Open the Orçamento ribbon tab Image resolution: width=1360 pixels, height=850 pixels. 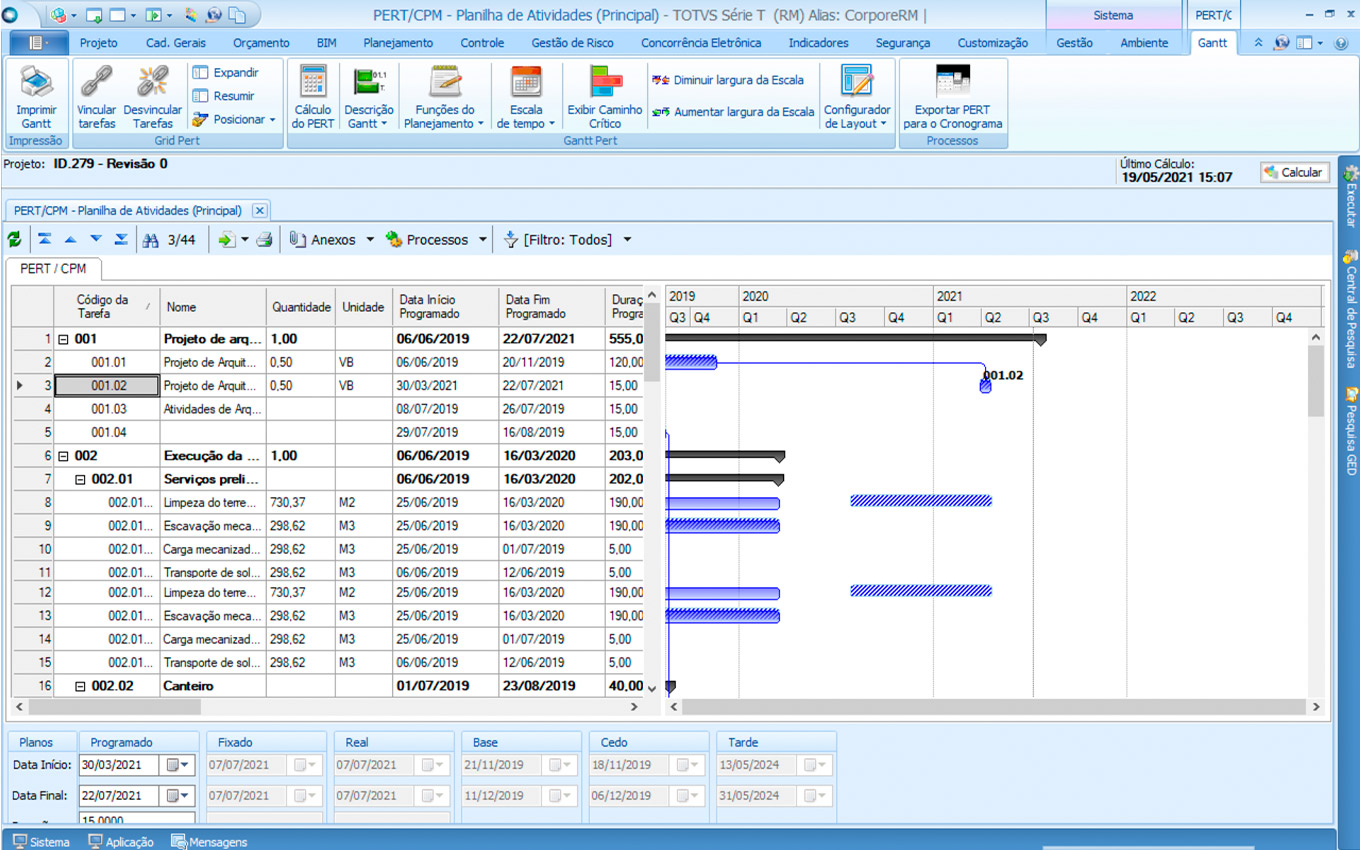(261, 43)
